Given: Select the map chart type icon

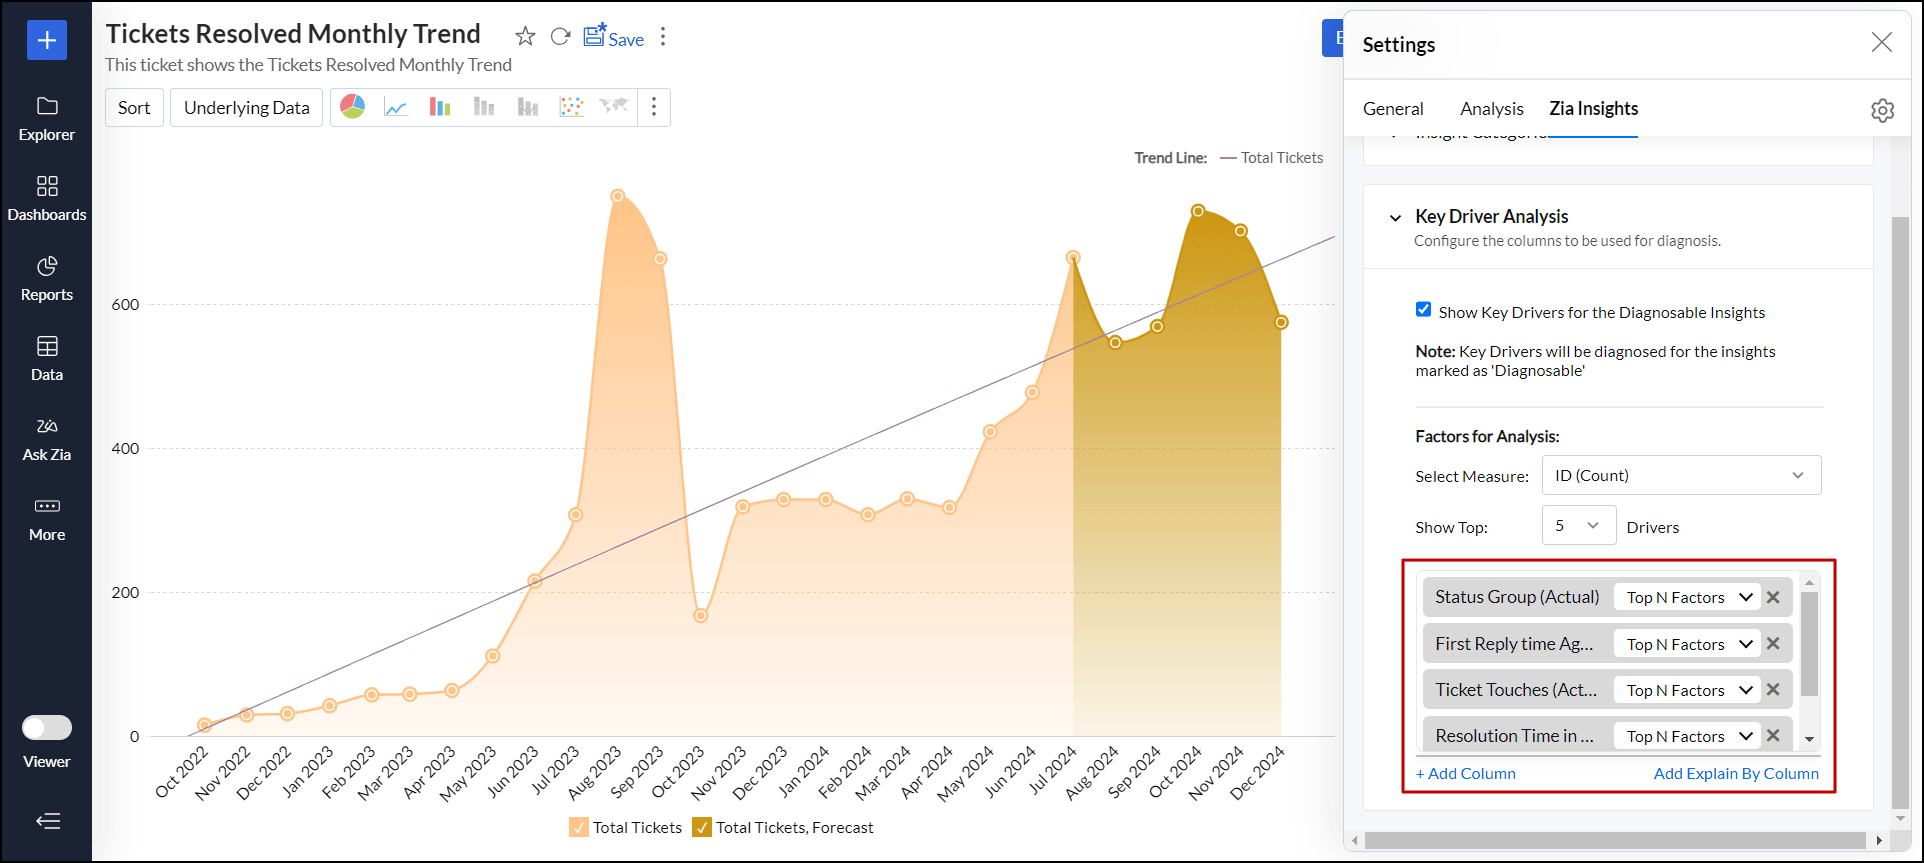Looking at the screenshot, I should 613,107.
